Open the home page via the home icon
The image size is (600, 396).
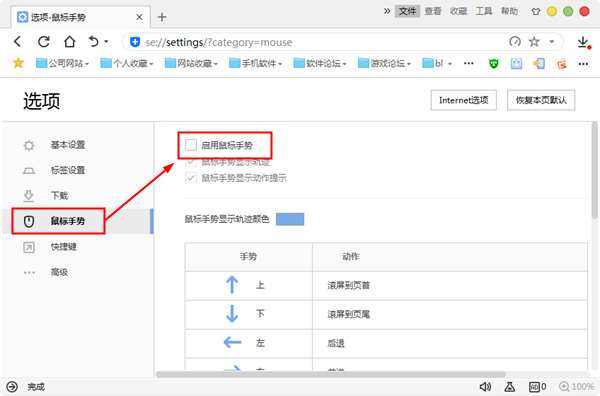coord(69,41)
